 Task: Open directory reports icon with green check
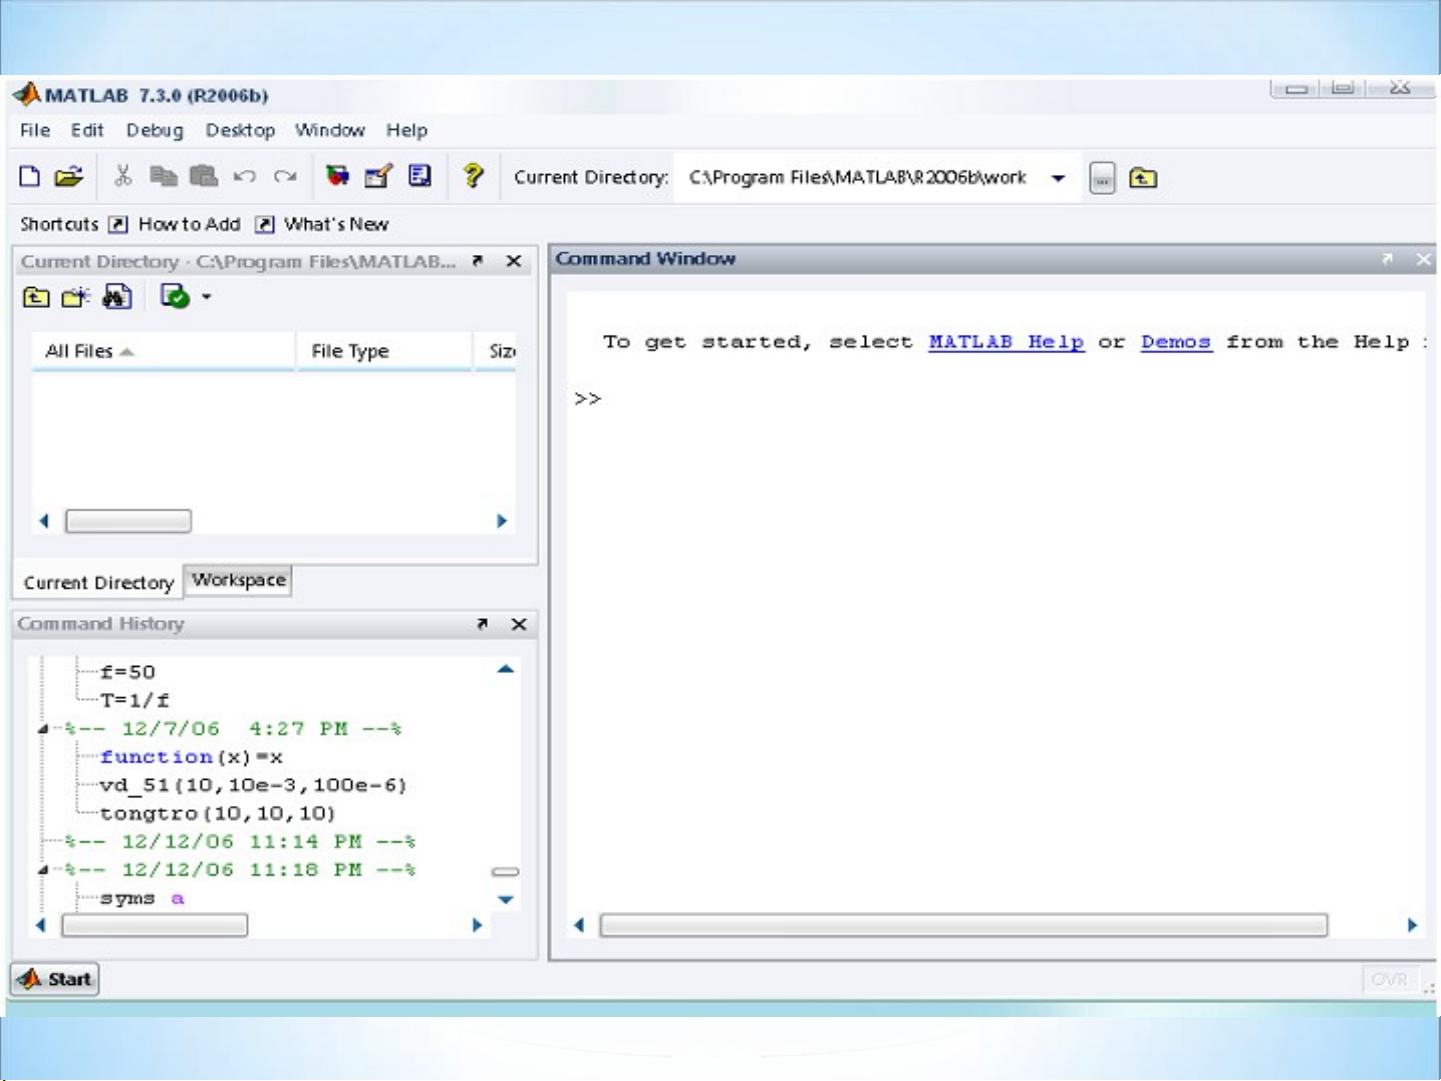pyautogui.click(x=175, y=297)
